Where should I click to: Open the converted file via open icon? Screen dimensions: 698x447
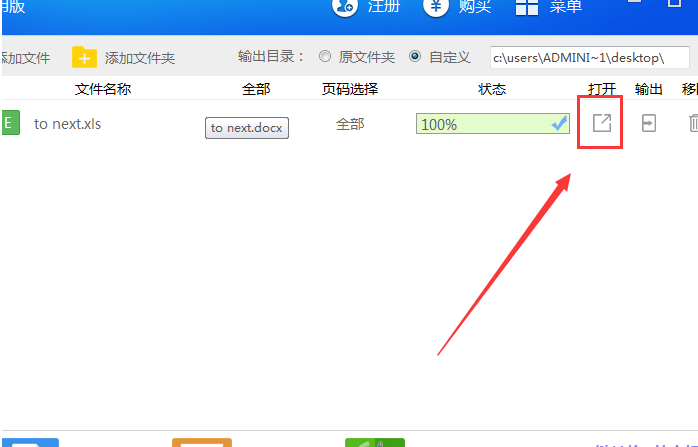pos(602,123)
